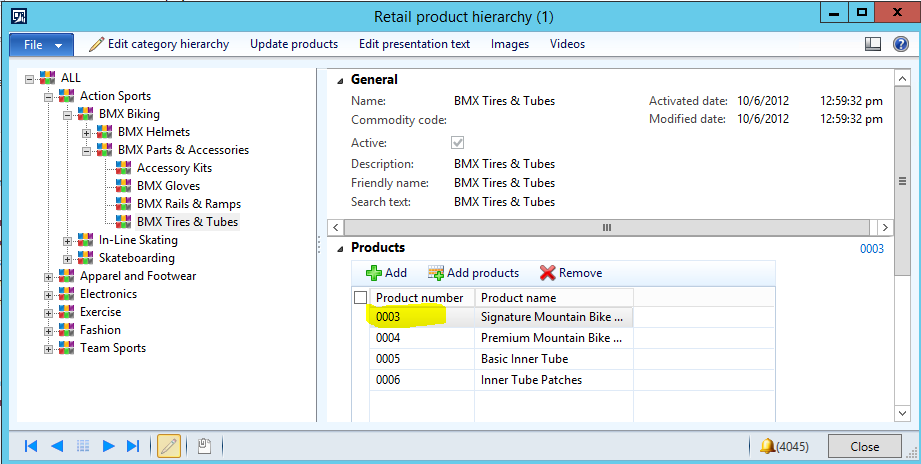Image resolution: width=921 pixels, height=464 pixels.
Task: Click the horizontal scrollbar in General pane
Action: click(605, 228)
